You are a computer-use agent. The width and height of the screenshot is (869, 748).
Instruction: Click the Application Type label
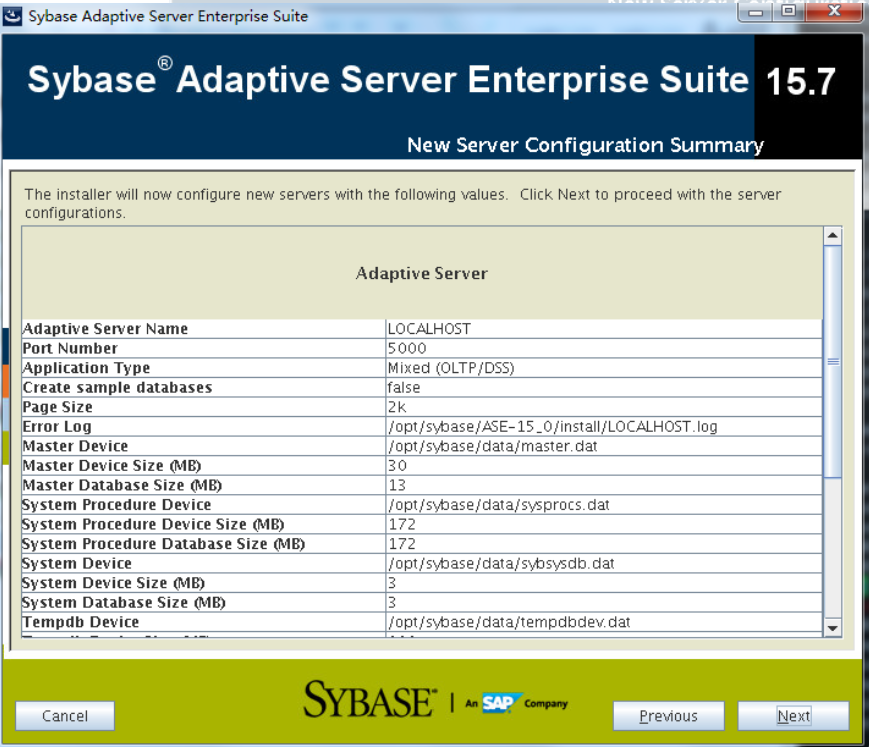click(86, 368)
